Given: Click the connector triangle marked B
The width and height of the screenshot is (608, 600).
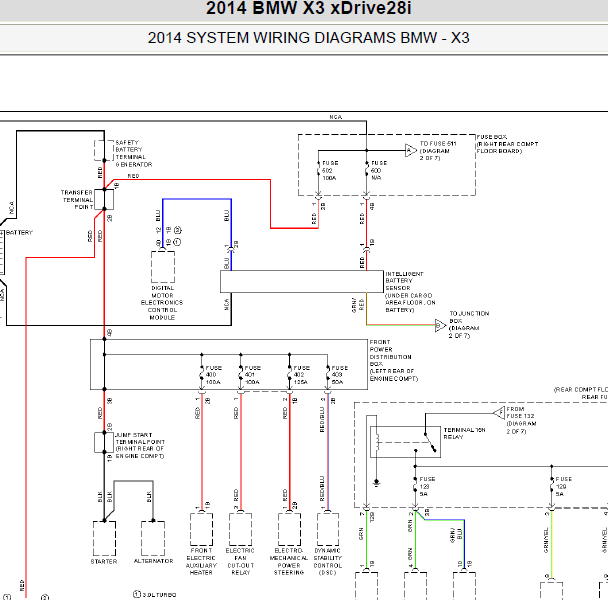Looking at the screenshot, I should [x=440, y=325].
